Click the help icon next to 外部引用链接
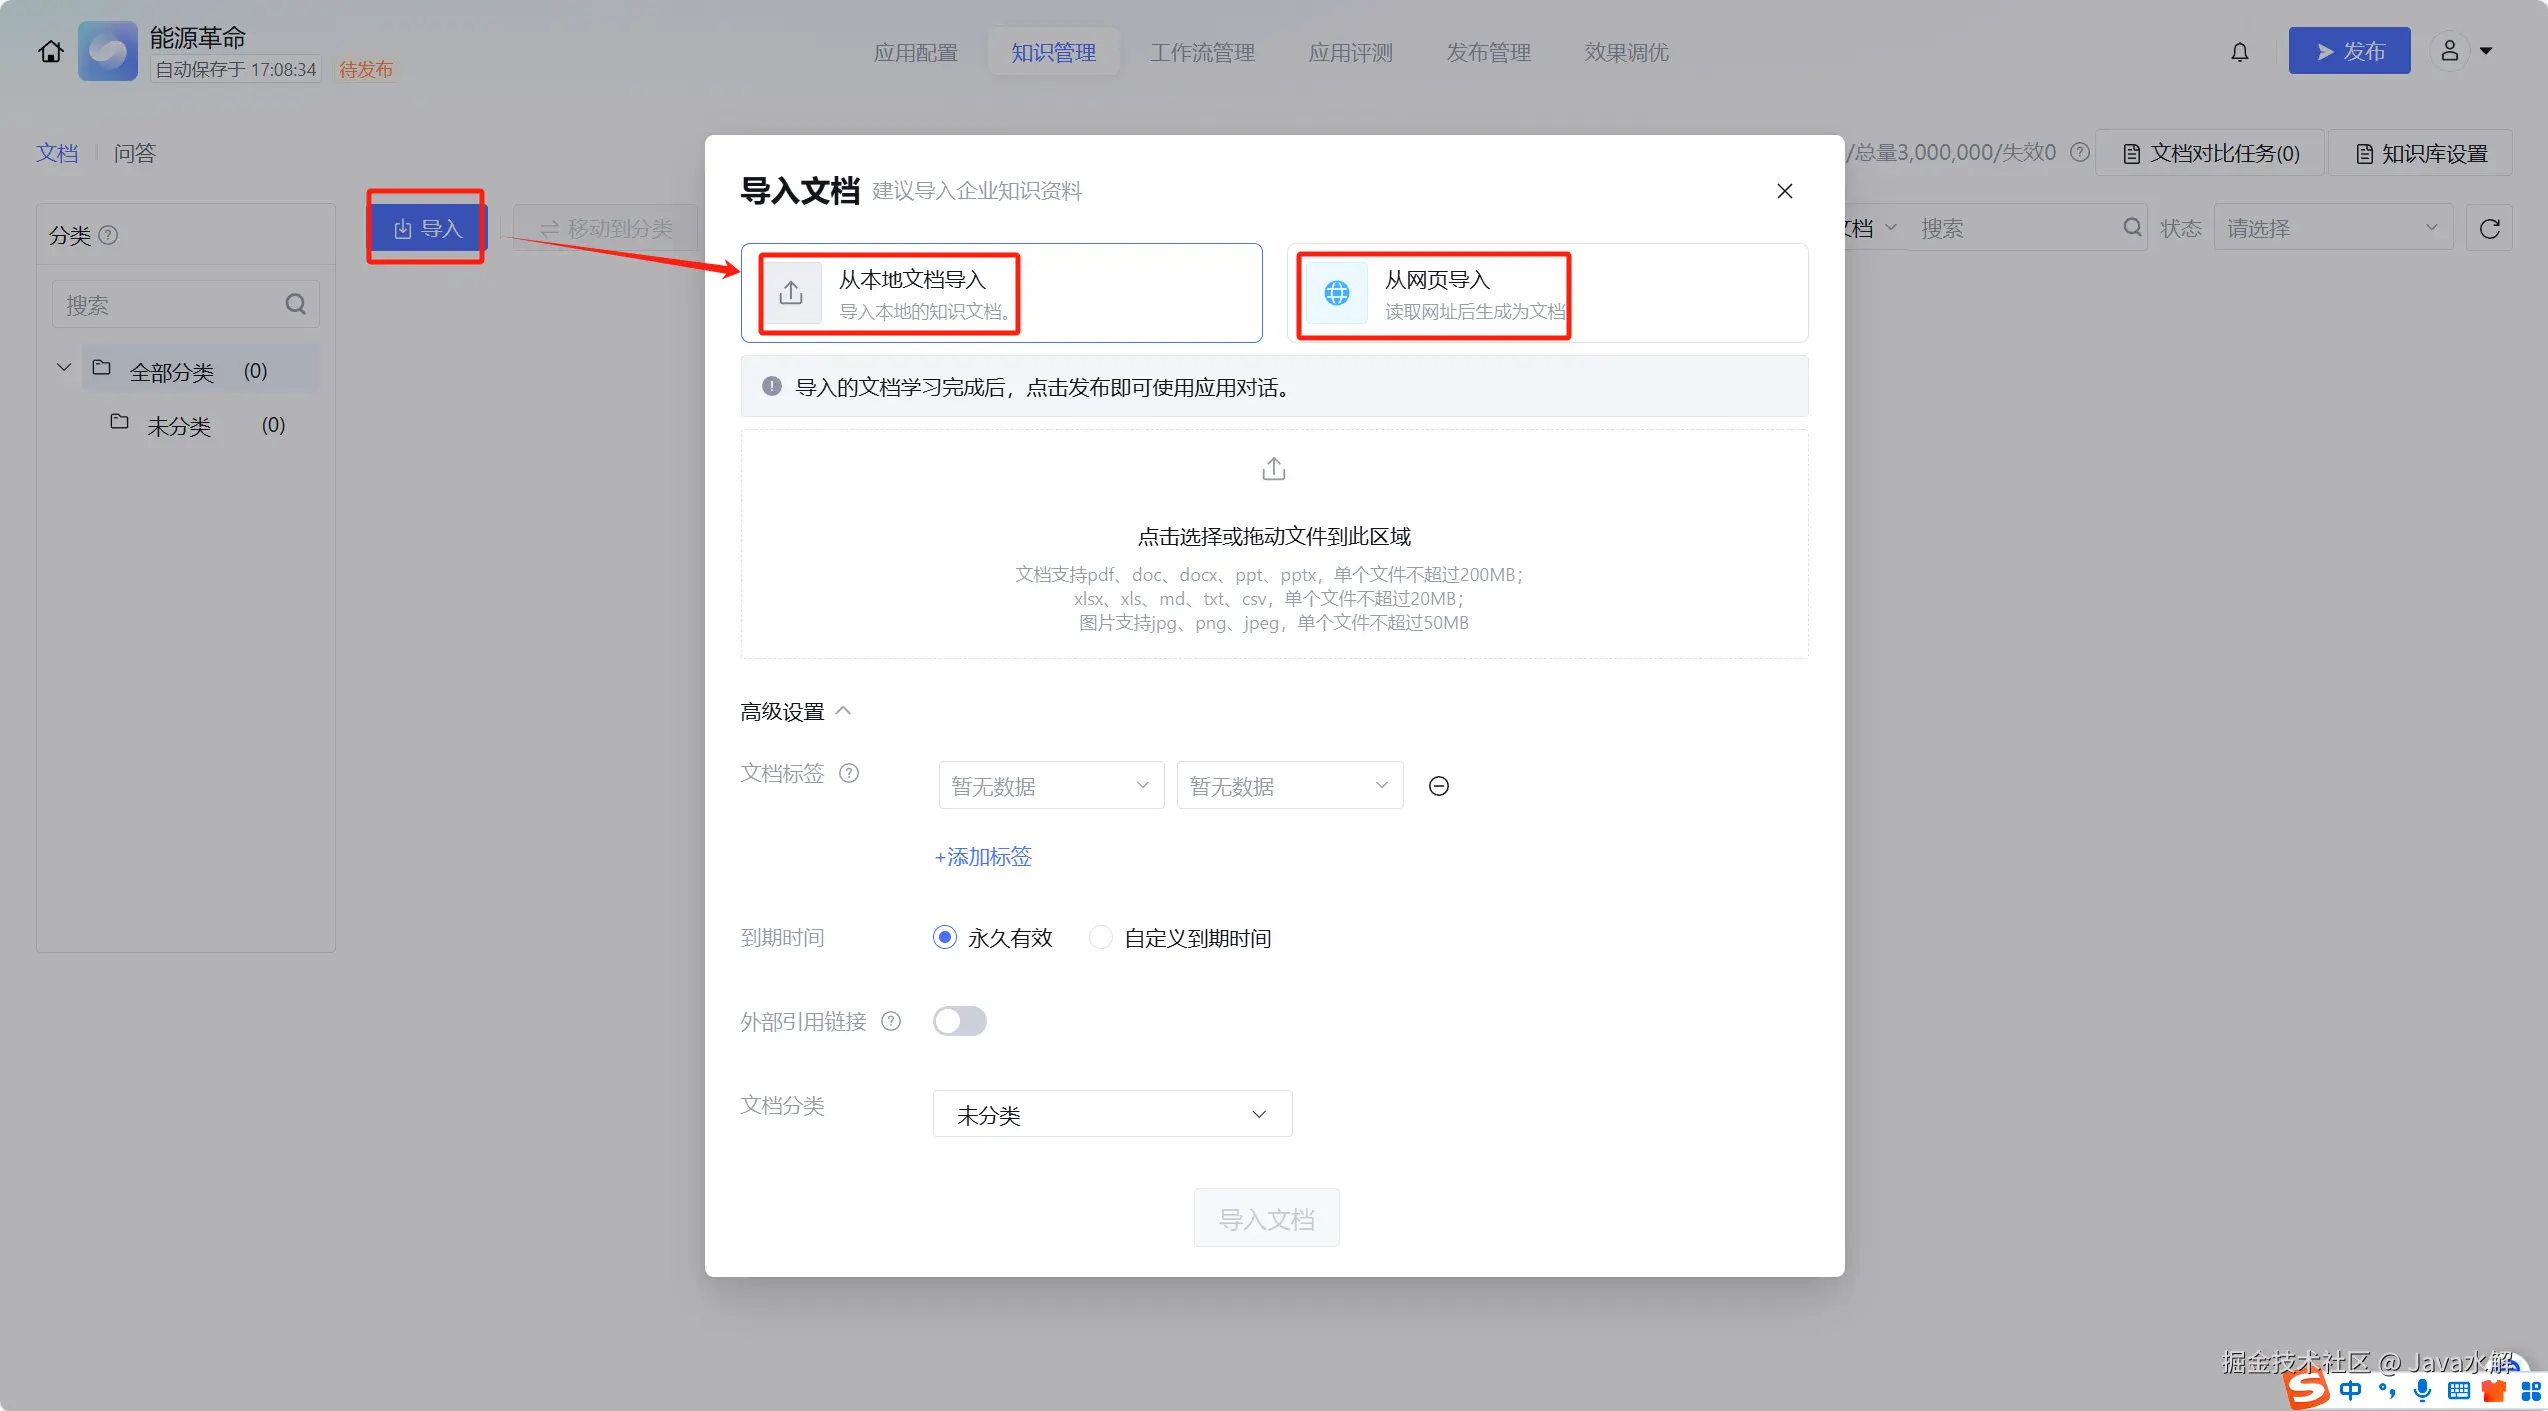 tap(891, 1021)
